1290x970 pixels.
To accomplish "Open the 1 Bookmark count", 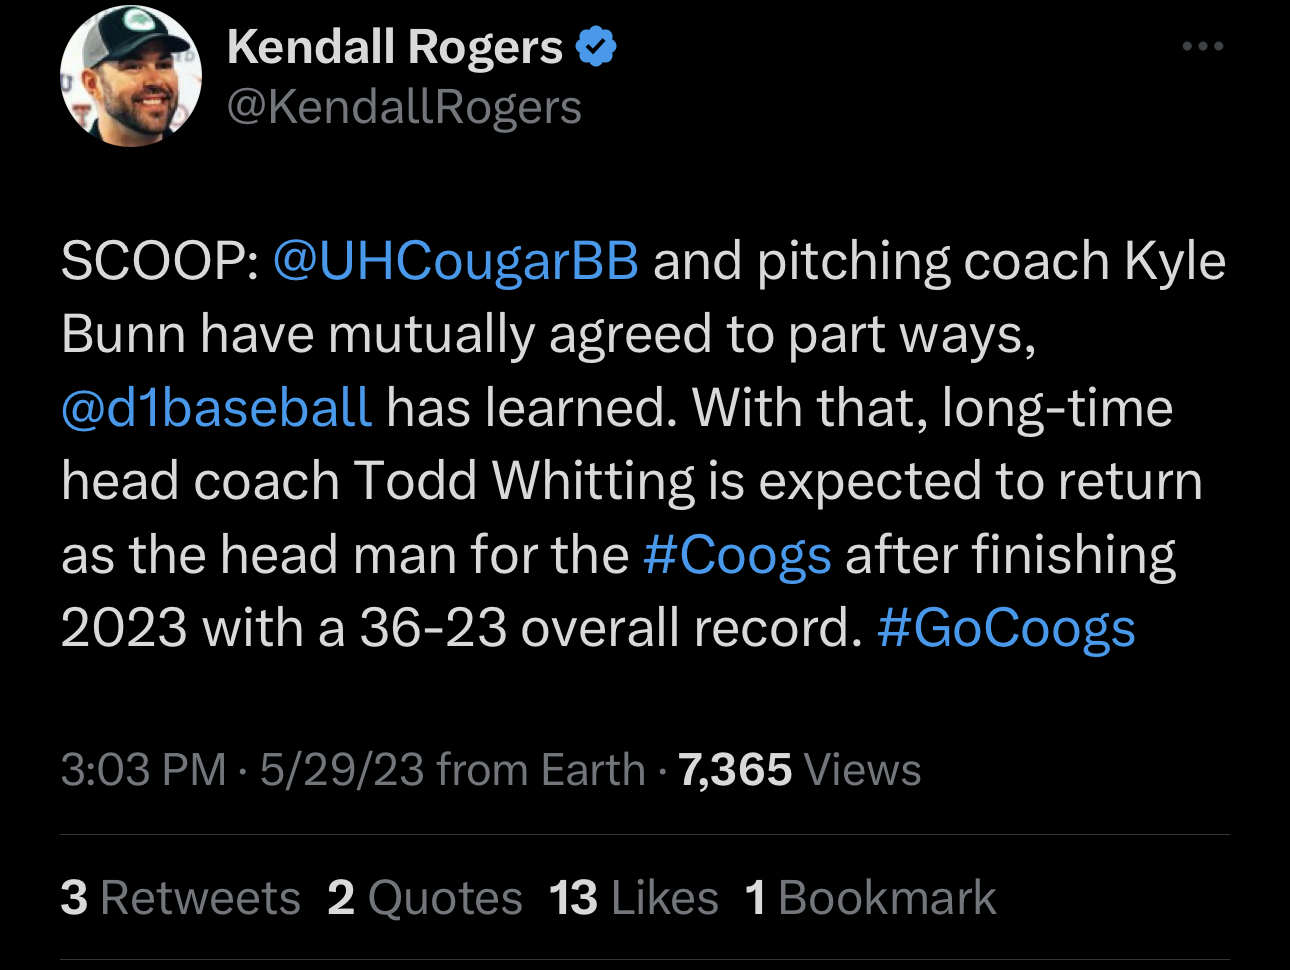I will [870, 898].
